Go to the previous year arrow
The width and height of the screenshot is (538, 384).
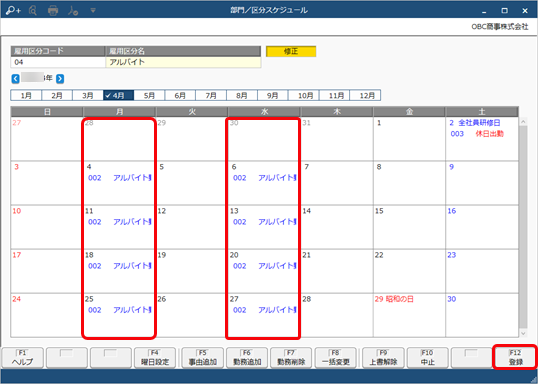click(x=15, y=79)
